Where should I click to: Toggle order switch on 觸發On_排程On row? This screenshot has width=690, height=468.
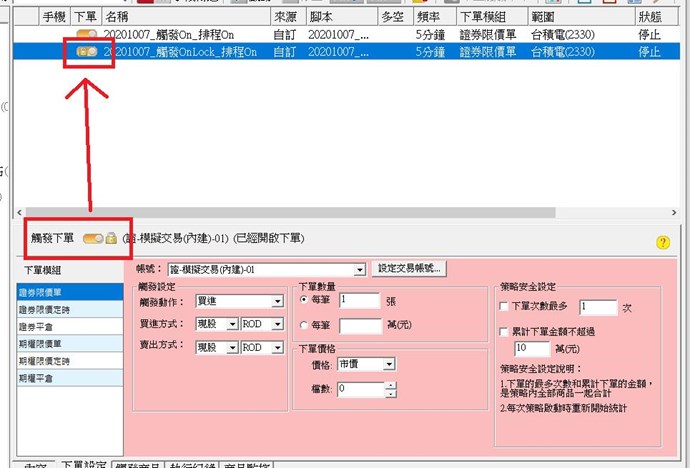(86, 33)
